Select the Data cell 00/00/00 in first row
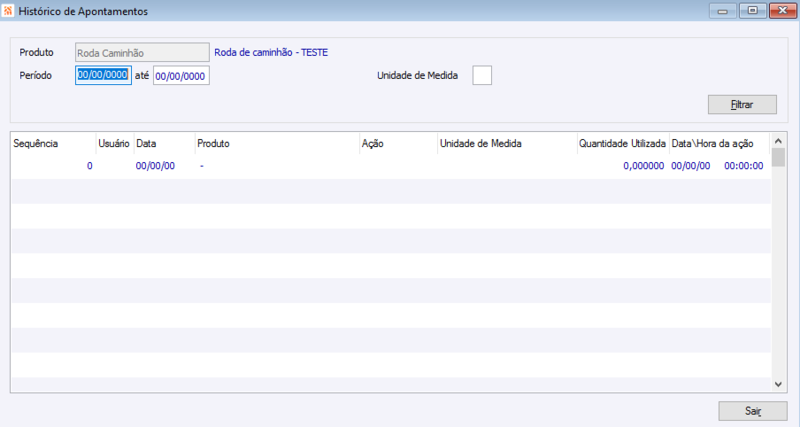Image resolution: width=800 pixels, height=427 pixels. [x=155, y=166]
